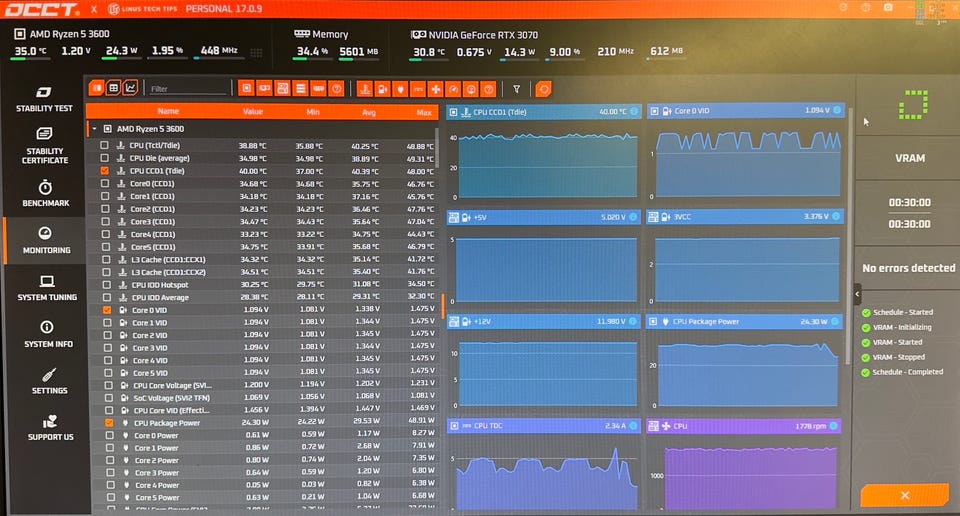Screen dimensions: 960x516
Task: Sort the table by Avg column
Action: tap(369, 112)
